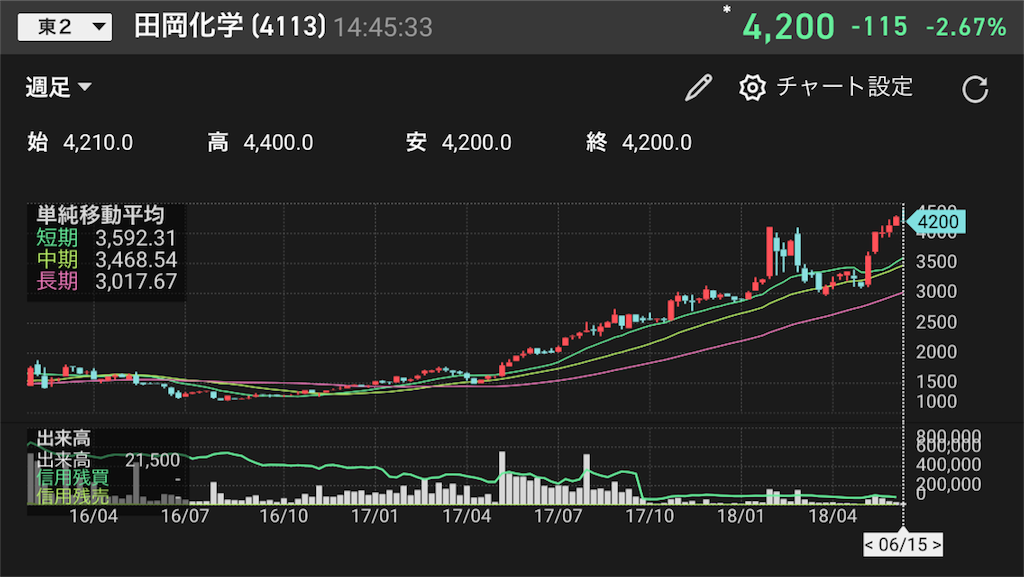Screen dimensions: 1024x577
Task: Click the 出来高 21,500 volume value
Action: [x=108, y=460]
